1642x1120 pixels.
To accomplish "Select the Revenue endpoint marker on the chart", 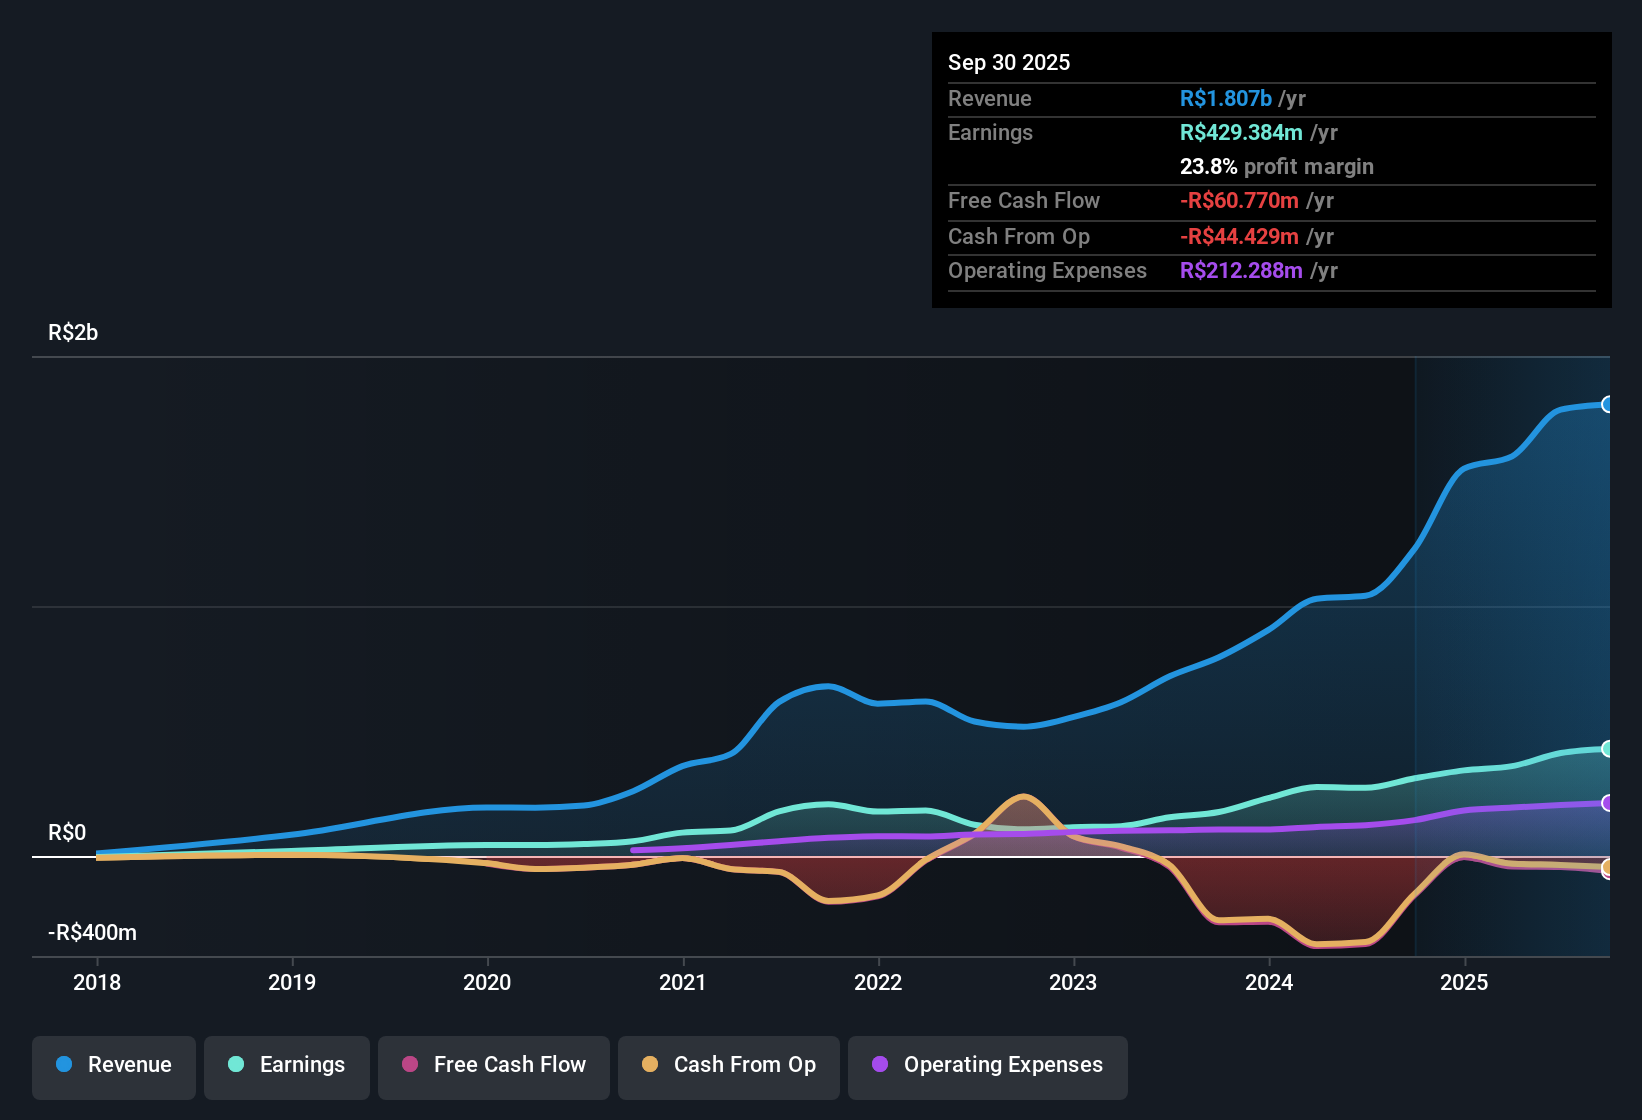I will coord(1608,404).
